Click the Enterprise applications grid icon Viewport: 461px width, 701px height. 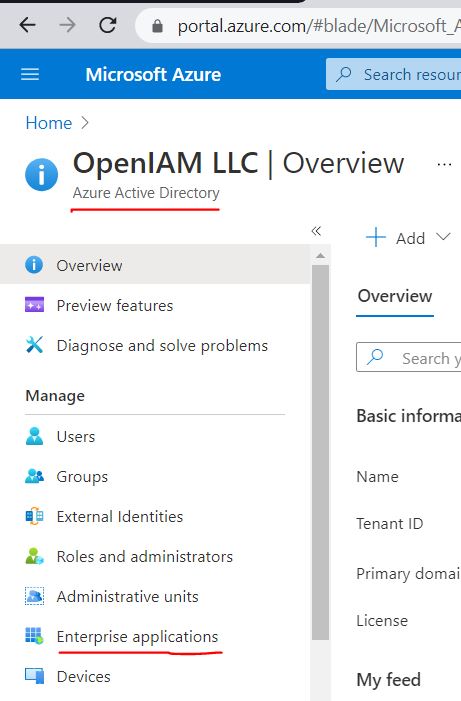coord(34,636)
